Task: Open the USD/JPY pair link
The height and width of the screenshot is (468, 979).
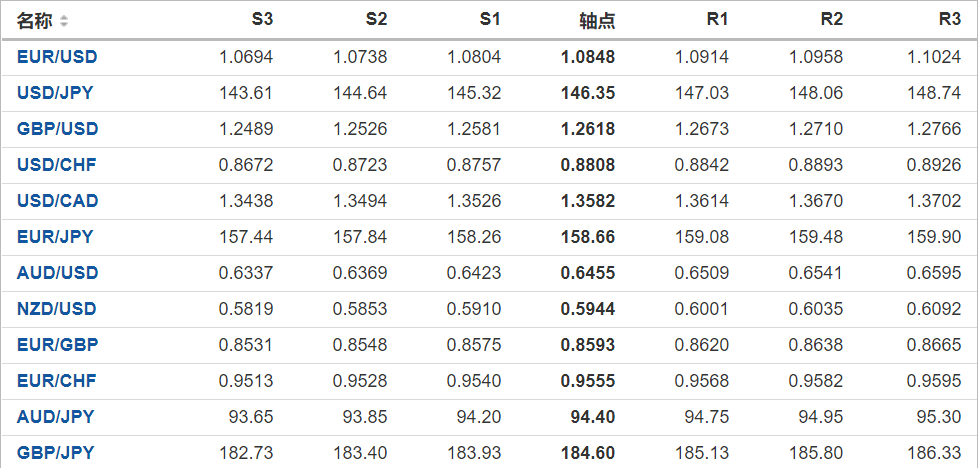Action: pyautogui.click(x=56, y=93)
